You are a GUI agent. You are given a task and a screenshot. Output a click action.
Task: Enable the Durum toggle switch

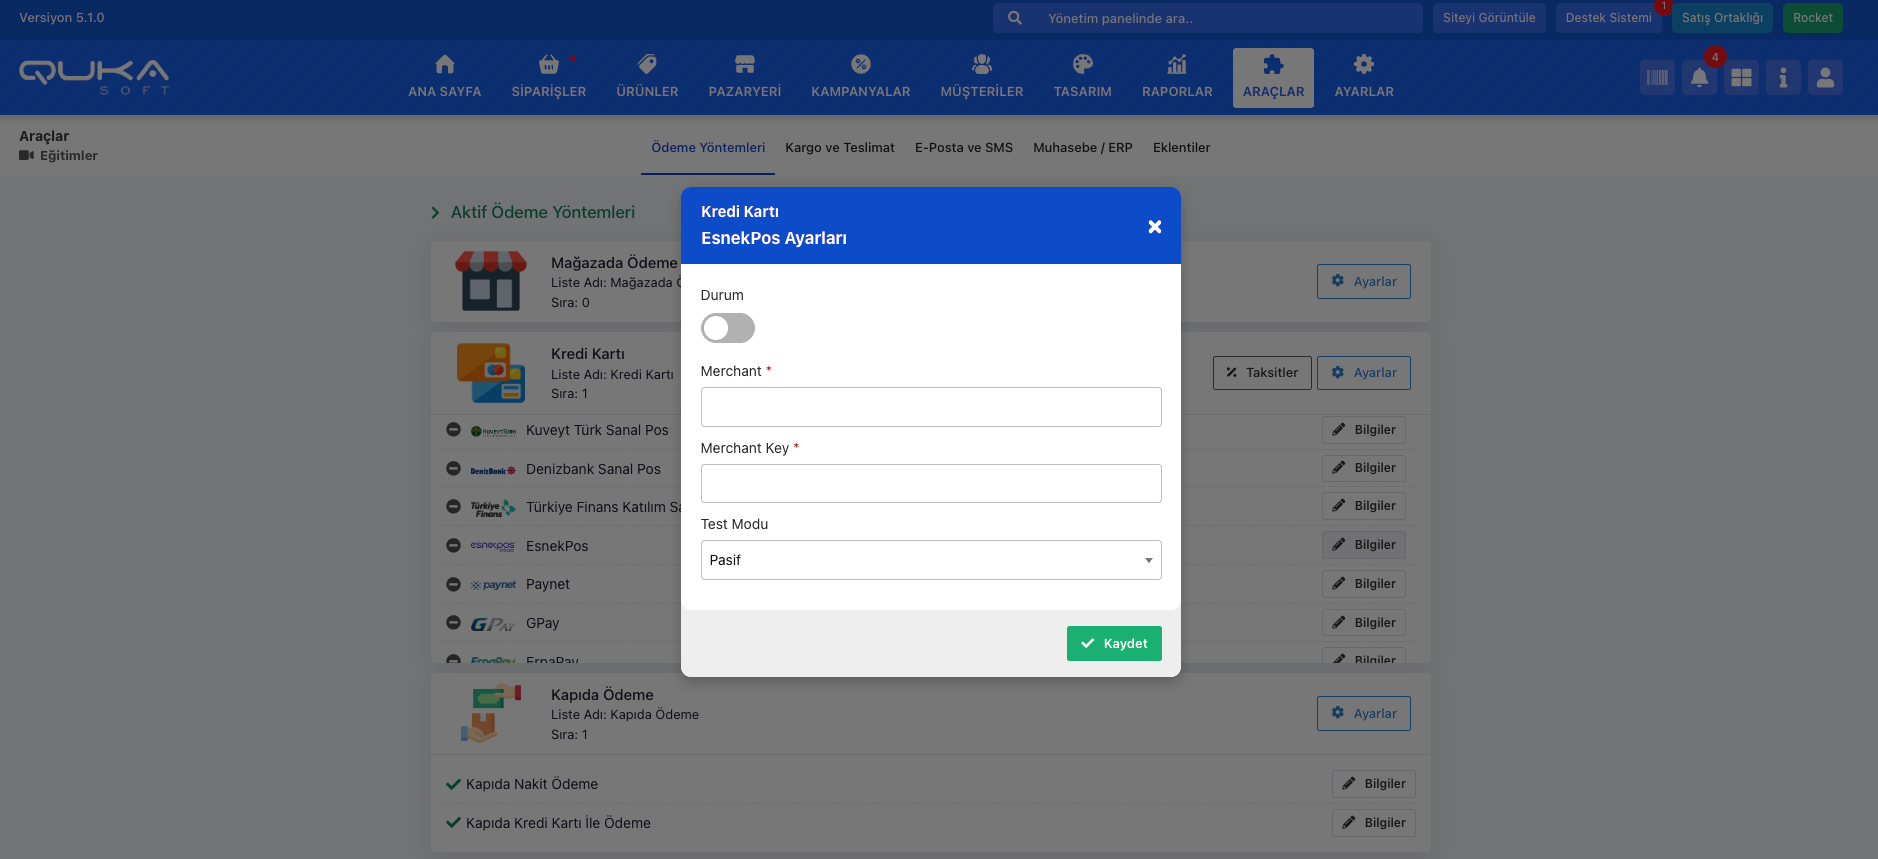click(727, 328)
